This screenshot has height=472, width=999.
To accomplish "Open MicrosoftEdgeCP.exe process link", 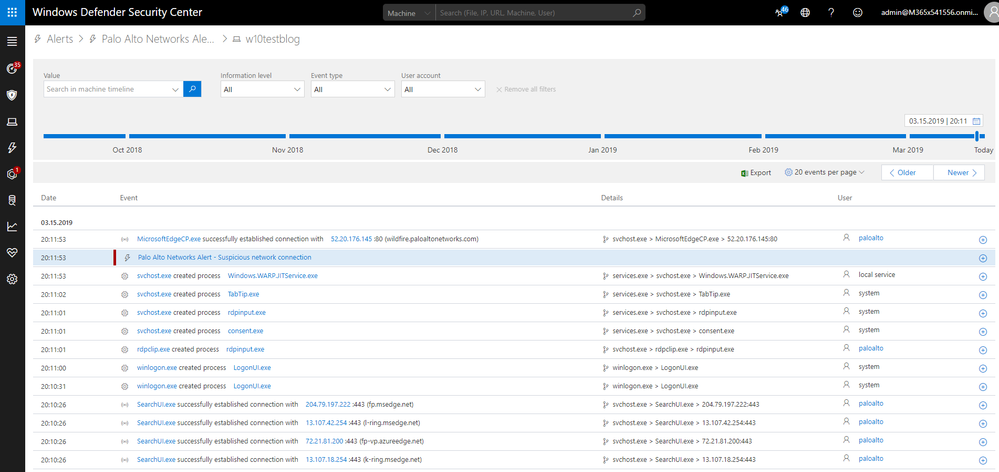I will (169, 239).
